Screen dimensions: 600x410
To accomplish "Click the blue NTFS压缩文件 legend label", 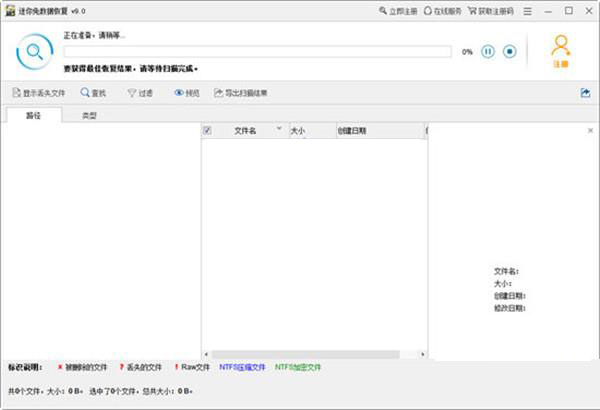I will pyautogui.click(x=242, y=367).
